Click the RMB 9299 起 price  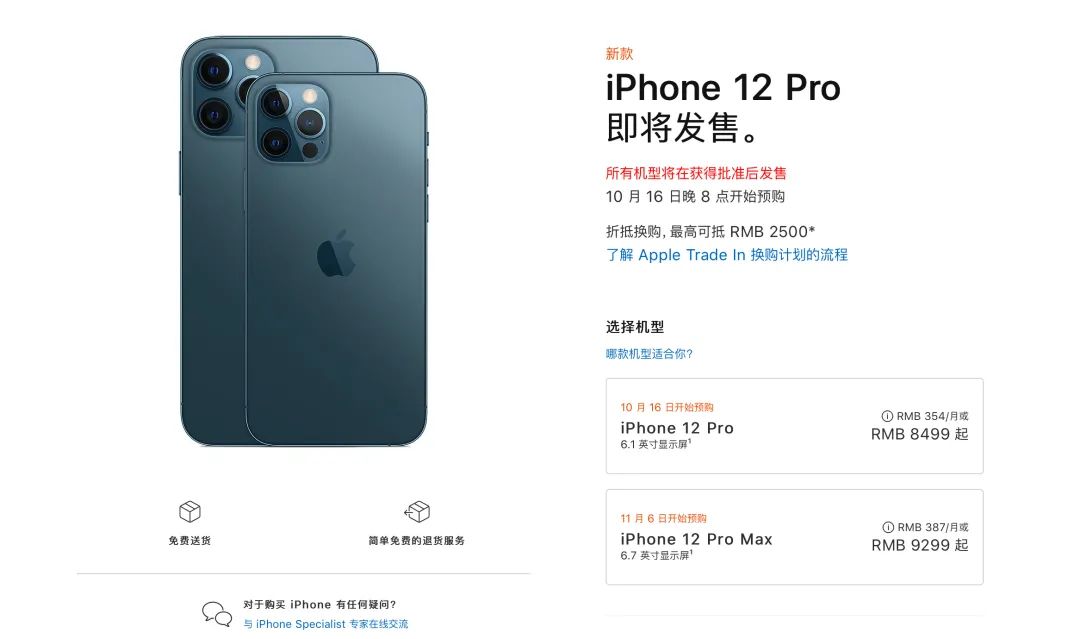(920, 545)
